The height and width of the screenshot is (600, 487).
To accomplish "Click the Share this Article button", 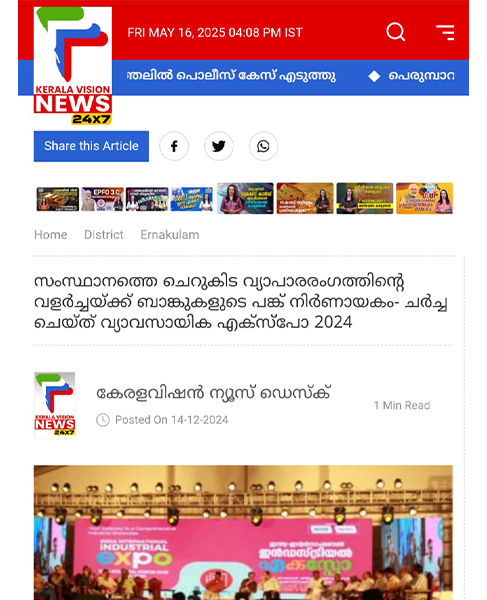I will pos(91,146).
